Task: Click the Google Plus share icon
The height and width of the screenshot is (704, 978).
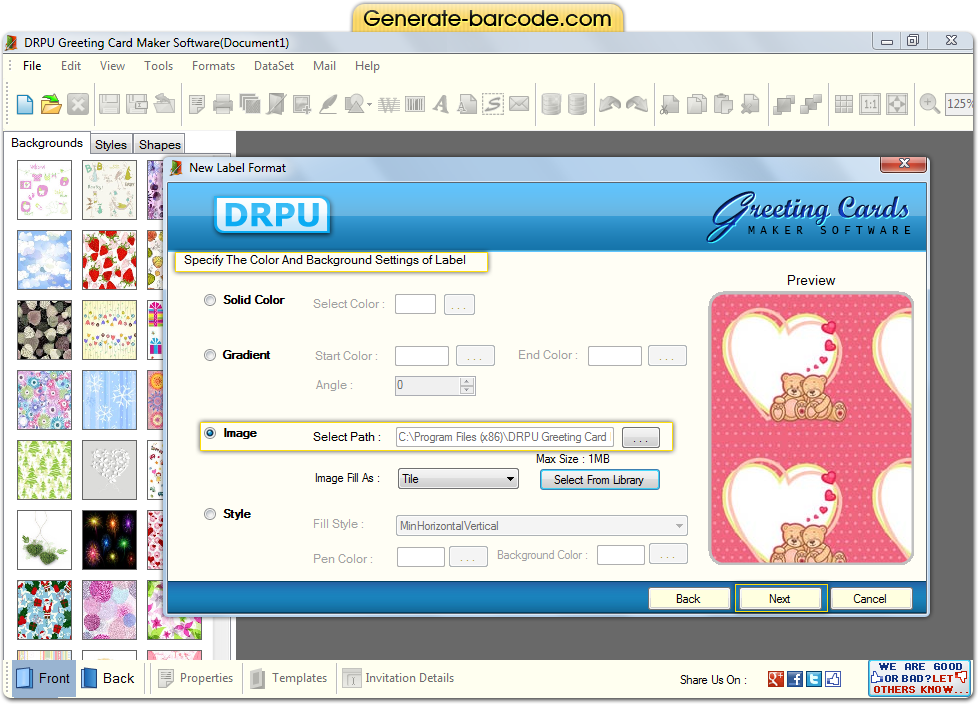Action: 775,679
